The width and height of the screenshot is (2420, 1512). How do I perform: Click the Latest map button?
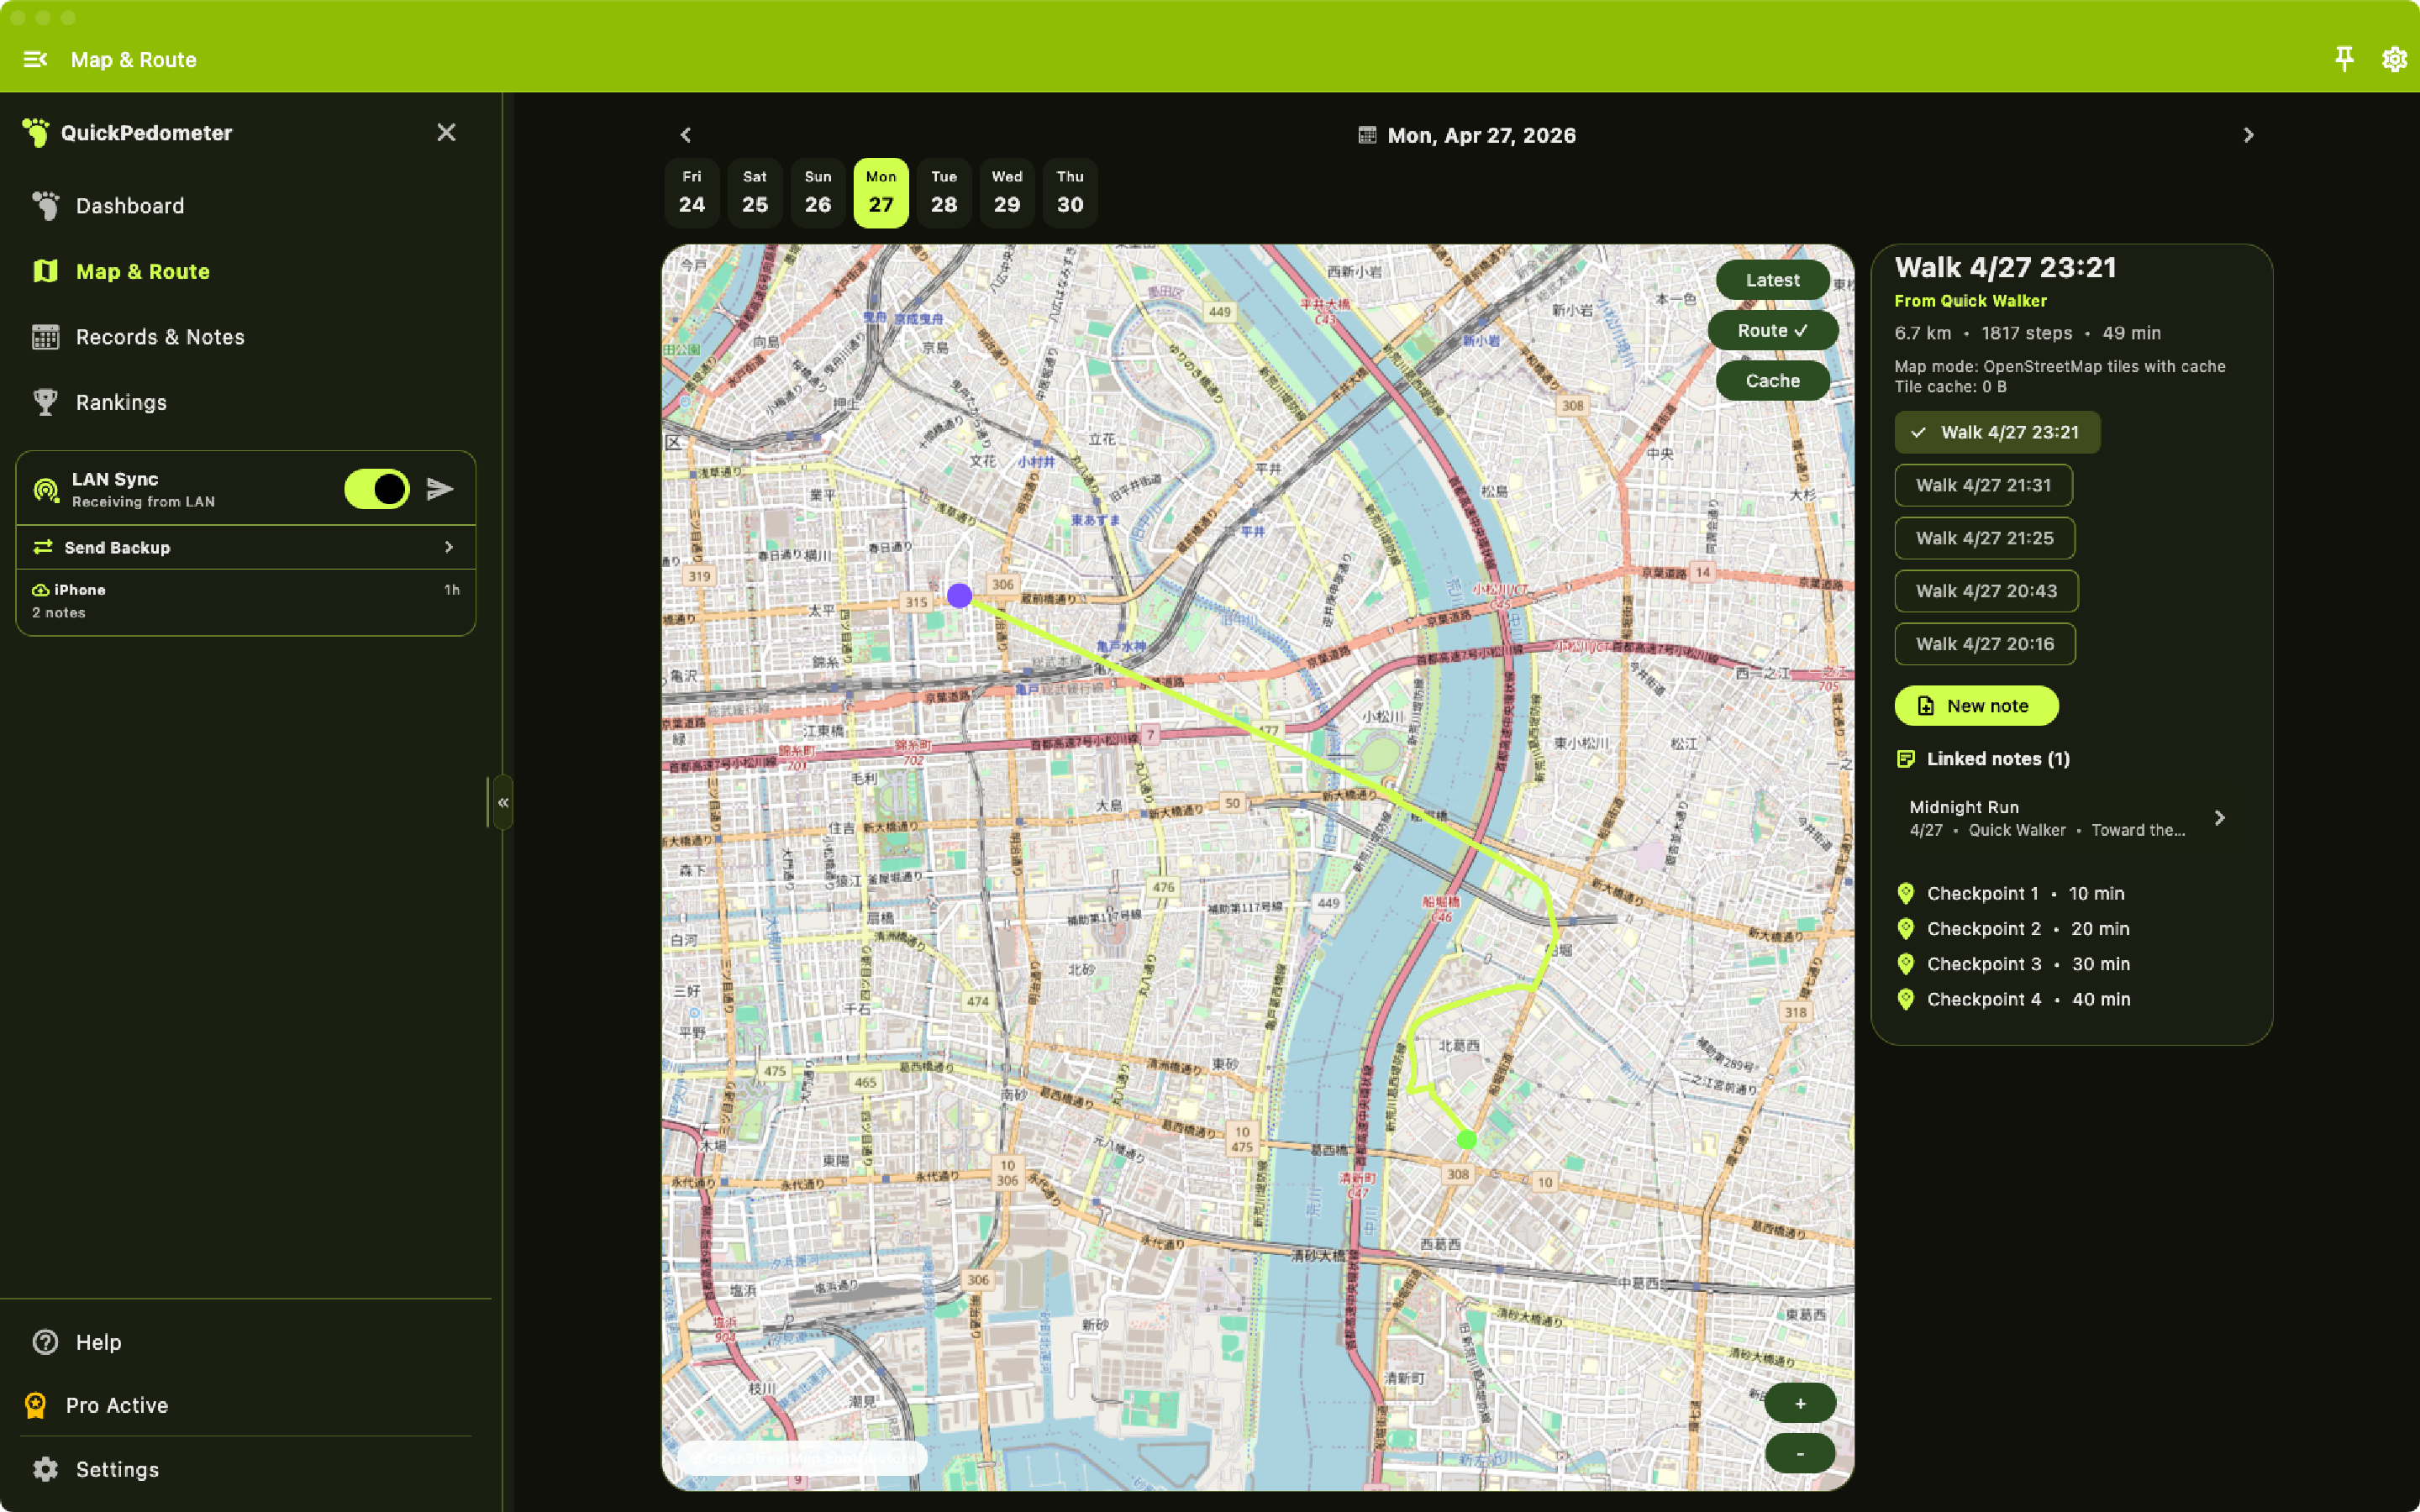coord(1772,280)
